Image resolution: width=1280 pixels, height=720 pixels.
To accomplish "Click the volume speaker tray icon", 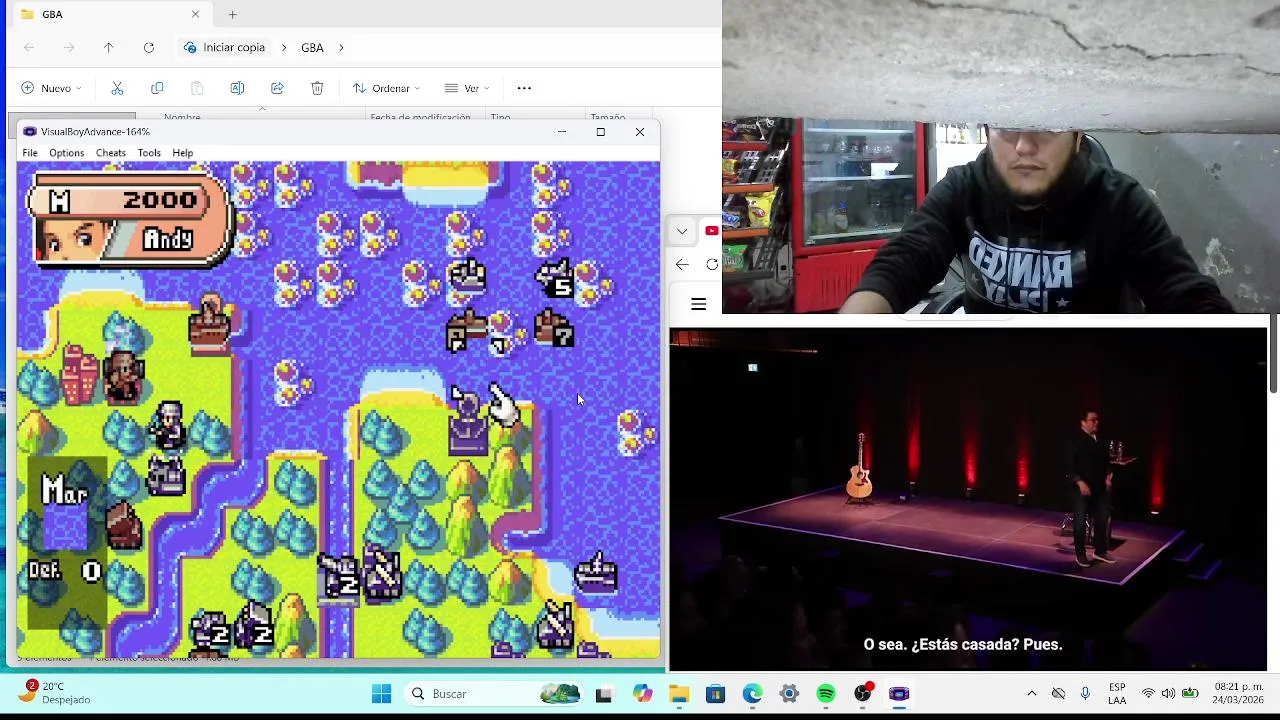I will pyautogui.click(x=1168, y=693).
